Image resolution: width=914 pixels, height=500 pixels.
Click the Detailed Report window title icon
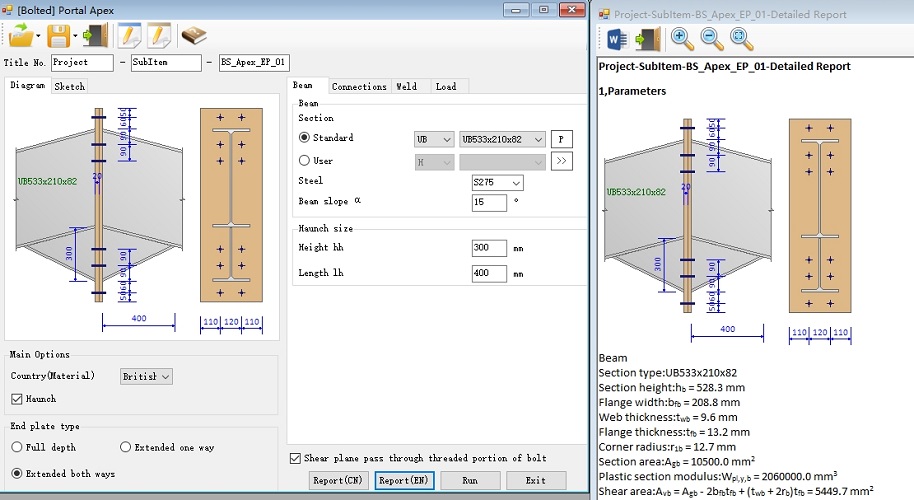click(604, 14)
